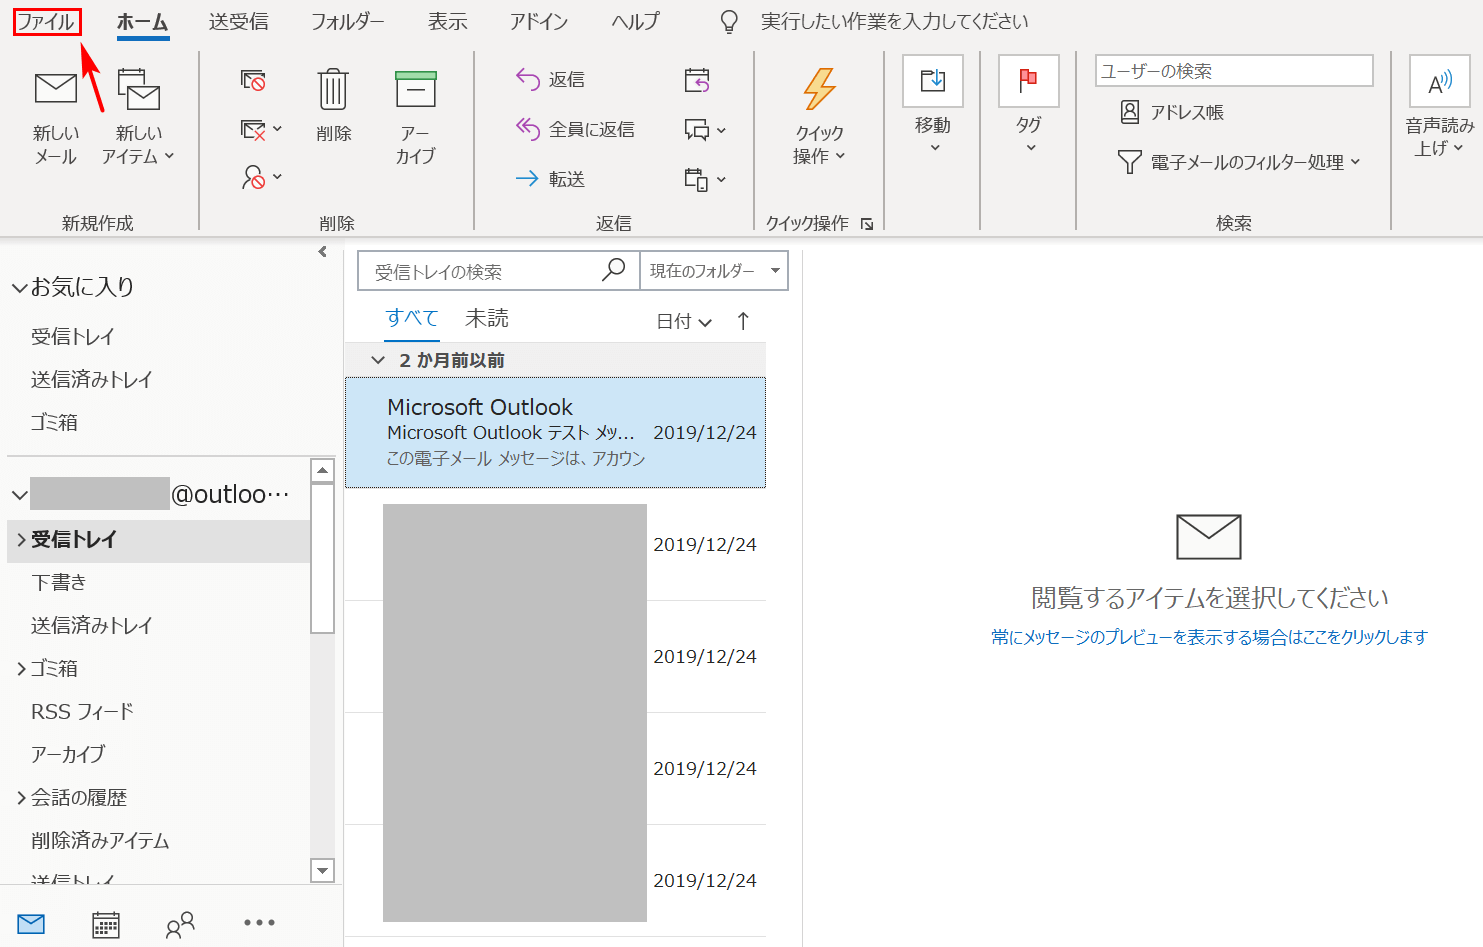The width and height of the screenshot is (1483, 947).
Task: Click the Archive box icon
Action: (416, 89)
